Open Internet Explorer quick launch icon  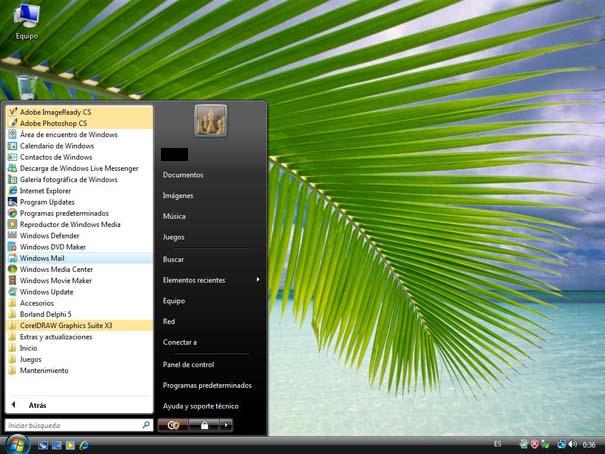click(x=84, y=446)
